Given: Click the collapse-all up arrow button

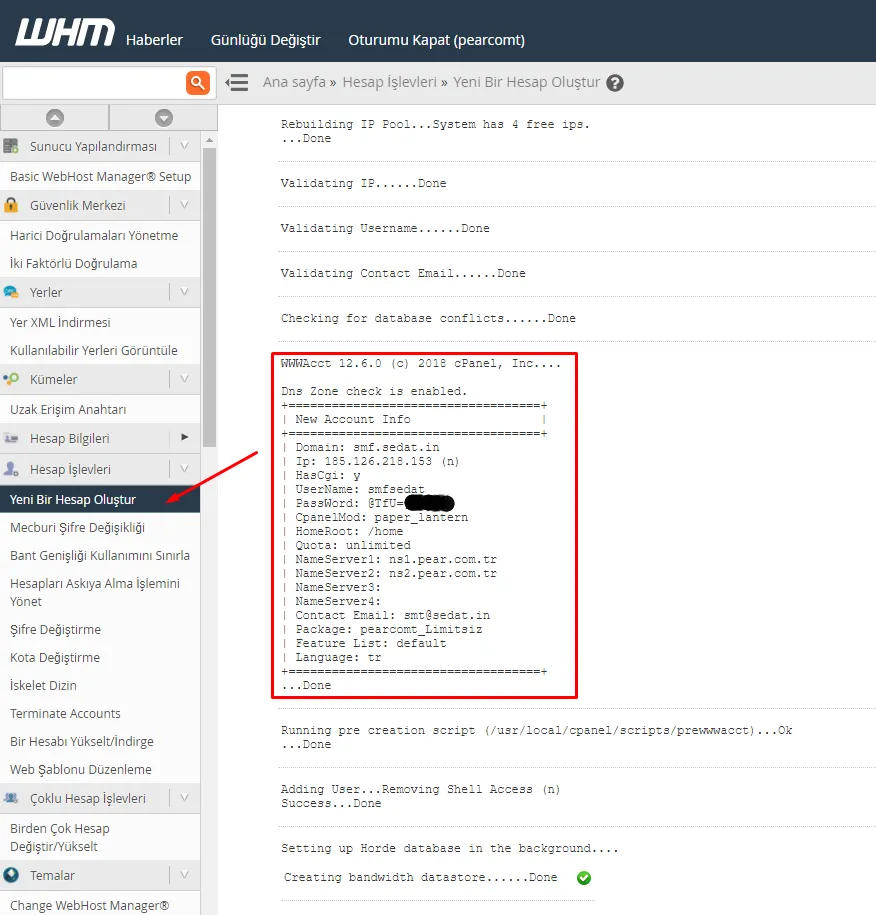Looking at the screenshot, I should [x=55, y=118].
